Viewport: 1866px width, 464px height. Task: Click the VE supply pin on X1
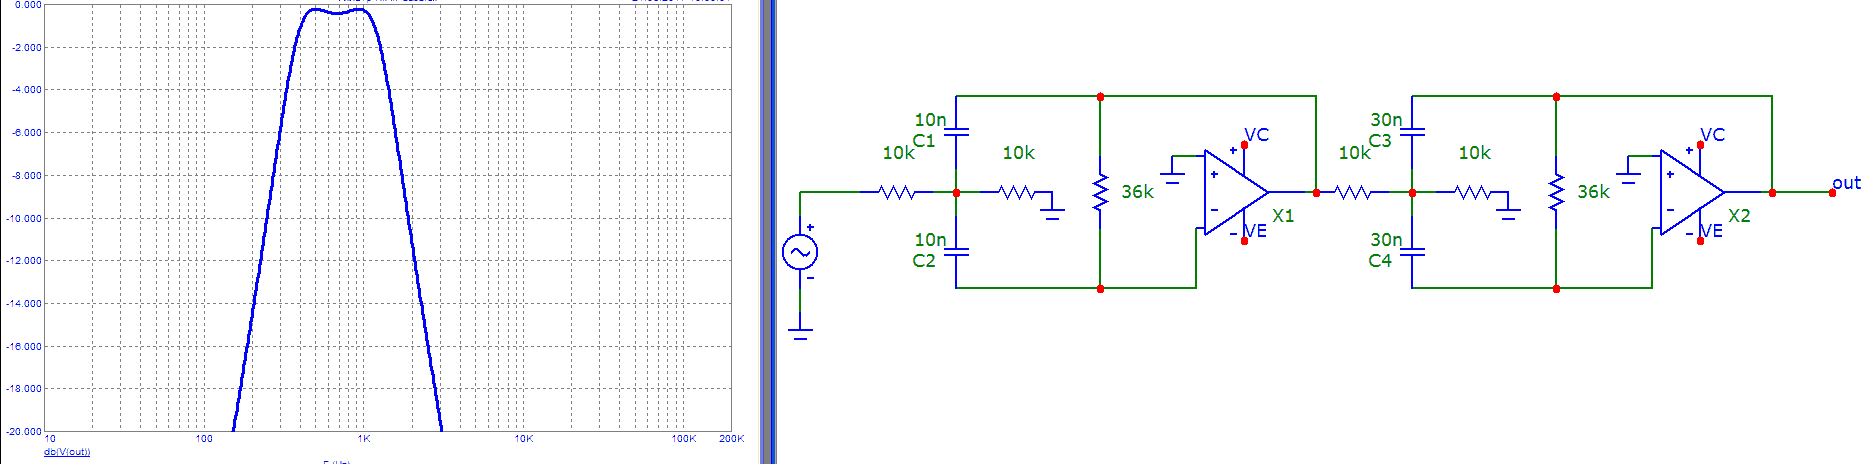1244,240
